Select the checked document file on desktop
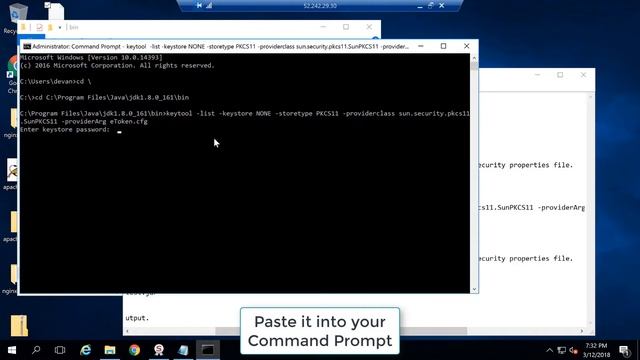The height and width of the screenshot is (360, 640). pos(55,11)
